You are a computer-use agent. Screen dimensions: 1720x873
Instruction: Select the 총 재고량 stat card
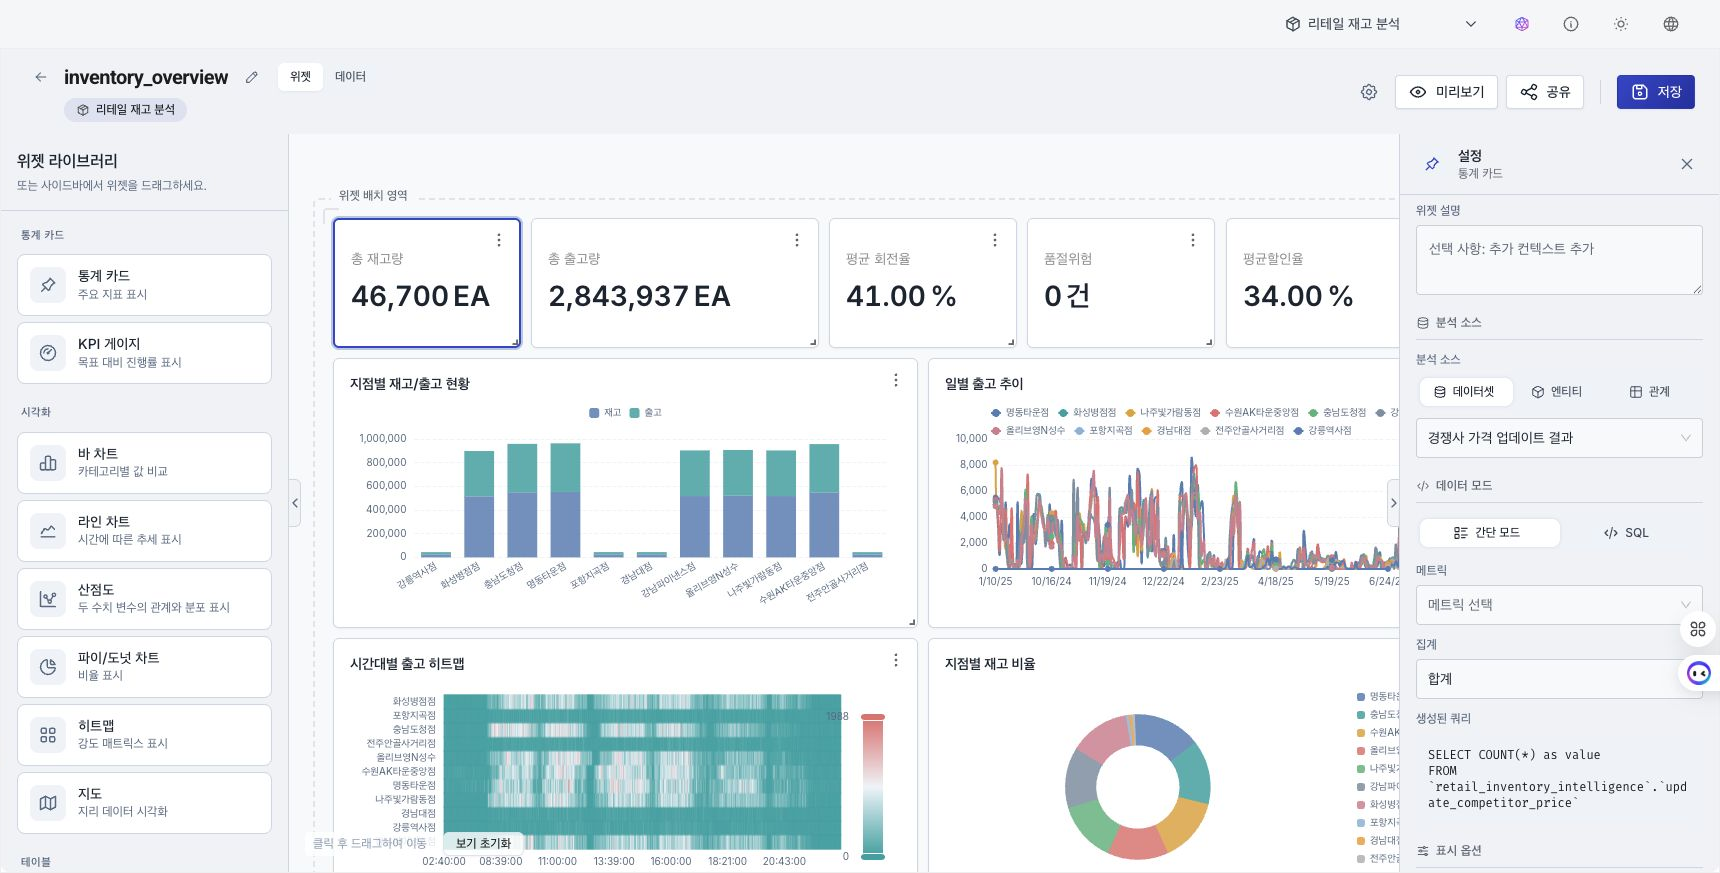pyautogui.click(x=427, y=283)
